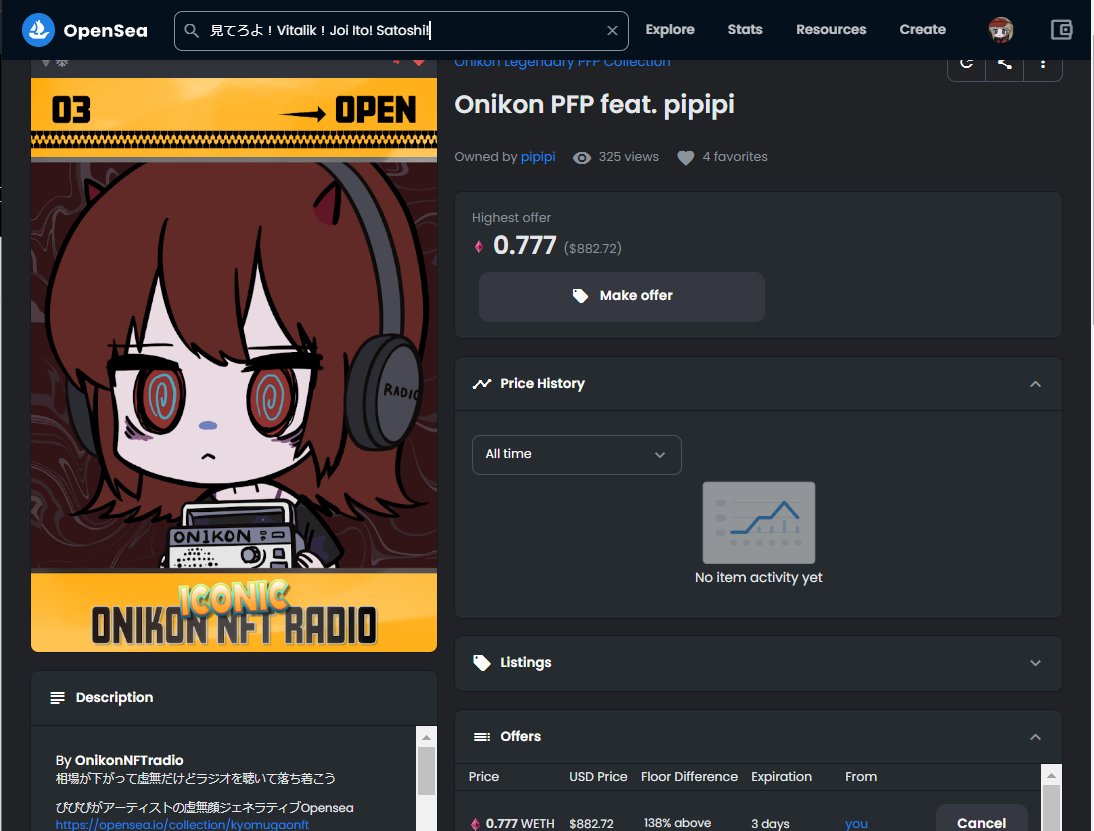Screen dimensions: 1094x831
Task: Click the magnifier icon in search bar
Action: (x=191, y=31)
